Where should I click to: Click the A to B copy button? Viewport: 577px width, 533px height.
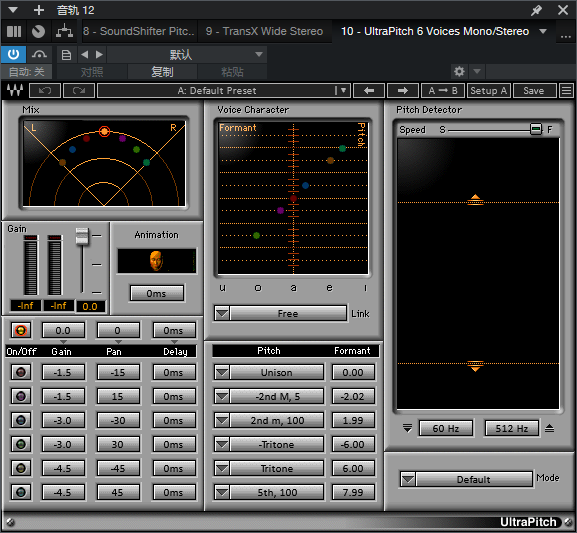click(443, 91)
